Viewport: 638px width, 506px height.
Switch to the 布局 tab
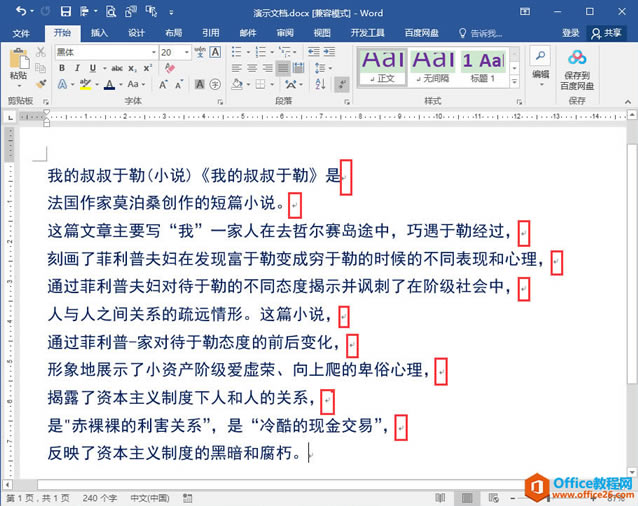tap(174, 33)
